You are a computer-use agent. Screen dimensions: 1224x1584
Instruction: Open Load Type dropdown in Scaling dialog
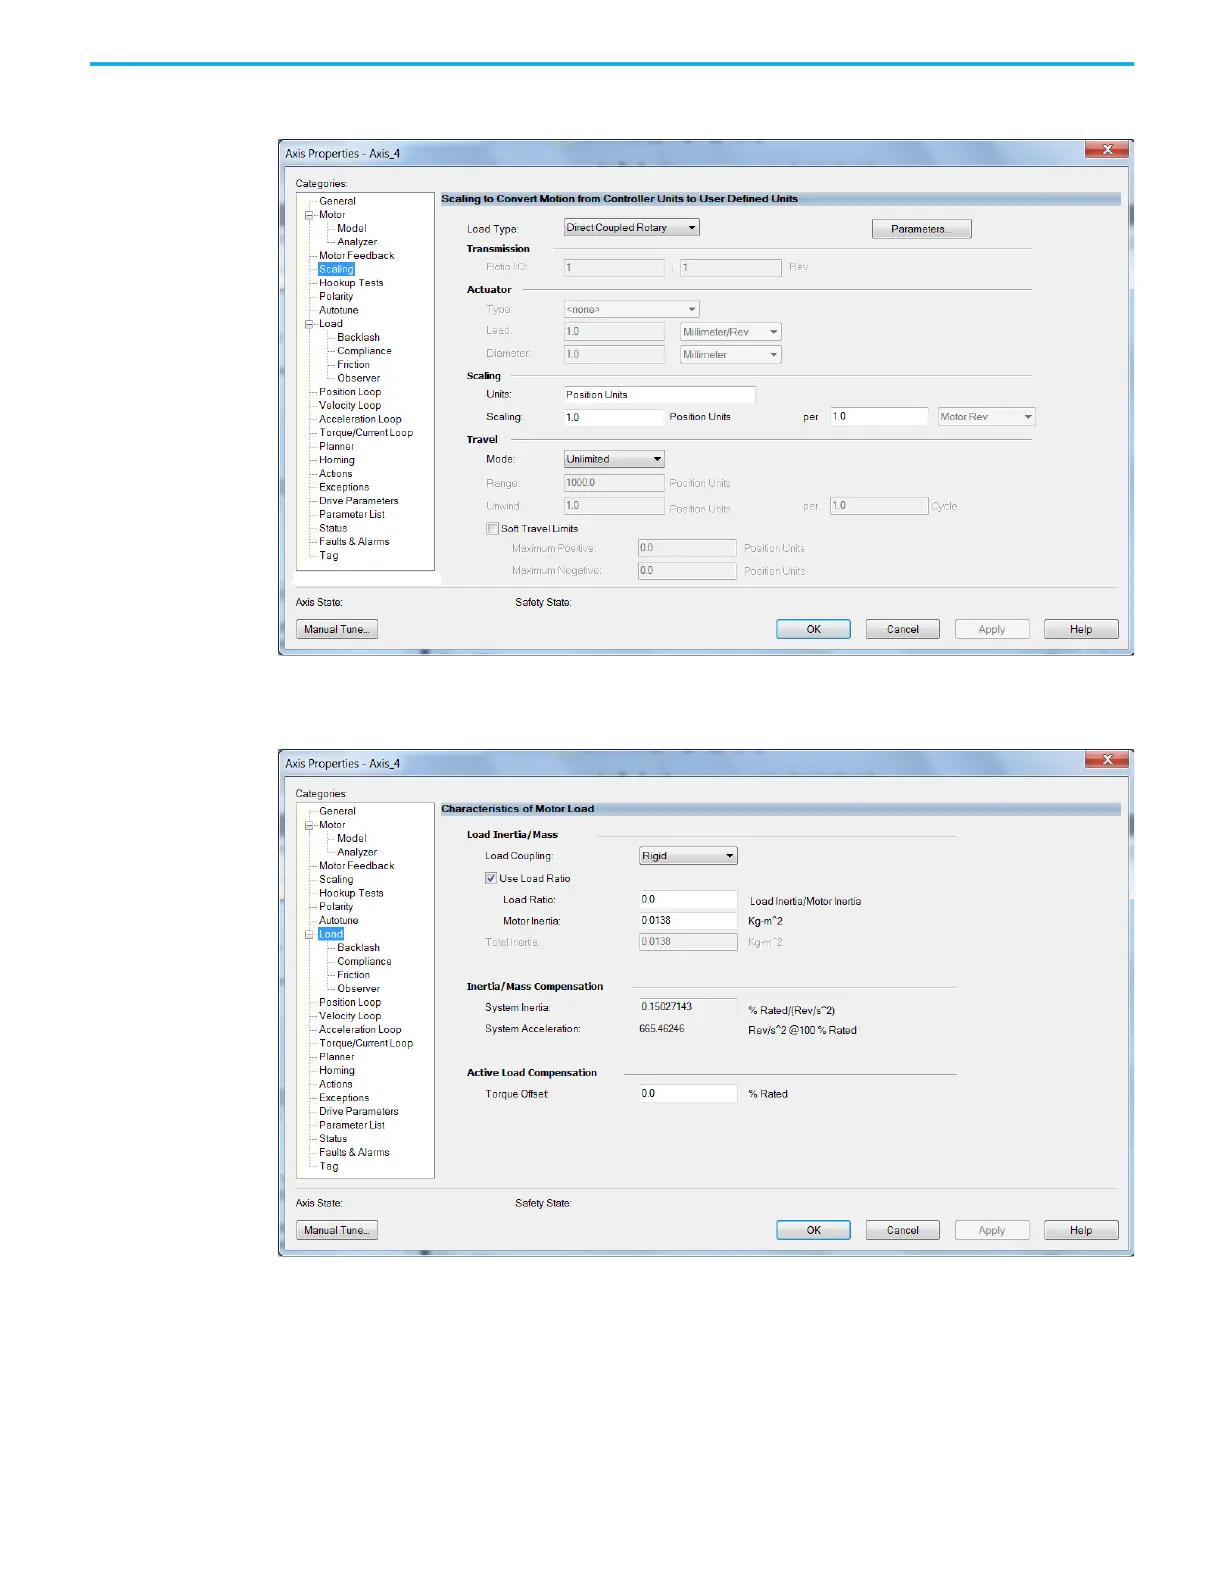632,228
